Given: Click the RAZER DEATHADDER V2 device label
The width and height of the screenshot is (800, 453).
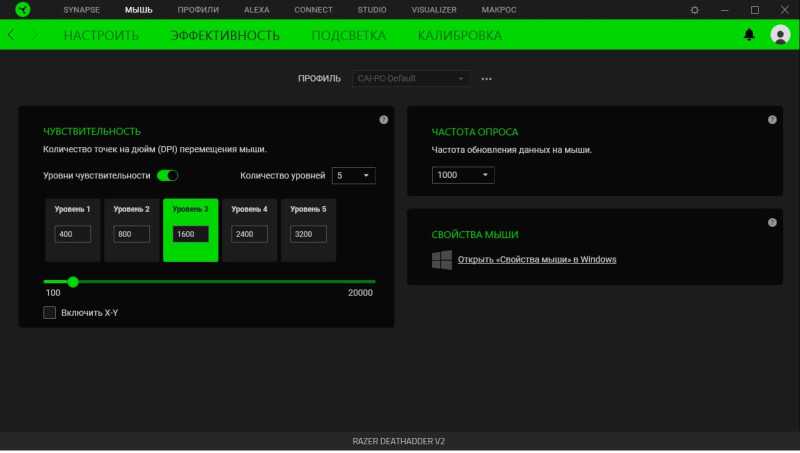Looking at the screenshot, I should (x=398, y=441).
